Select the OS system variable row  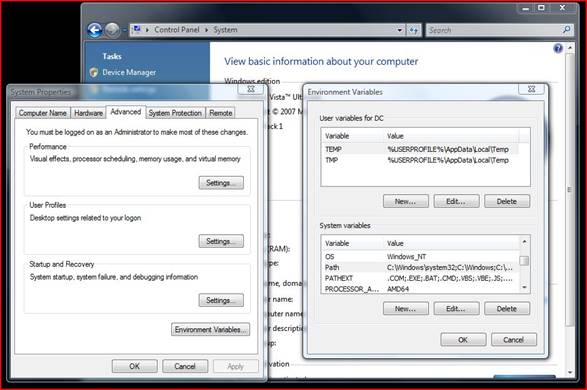click(x=420, y=257)
